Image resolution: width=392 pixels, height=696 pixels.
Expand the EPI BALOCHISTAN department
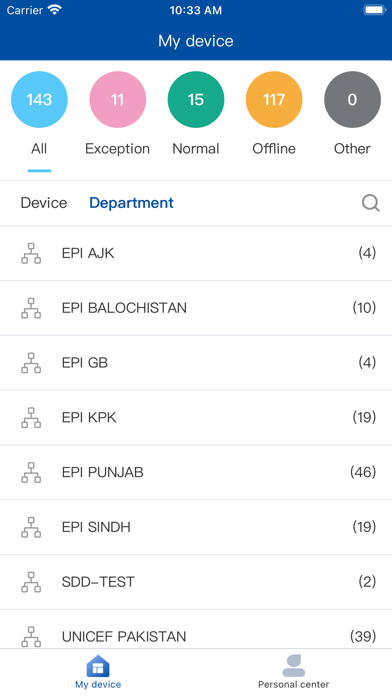tap(196, 308)
